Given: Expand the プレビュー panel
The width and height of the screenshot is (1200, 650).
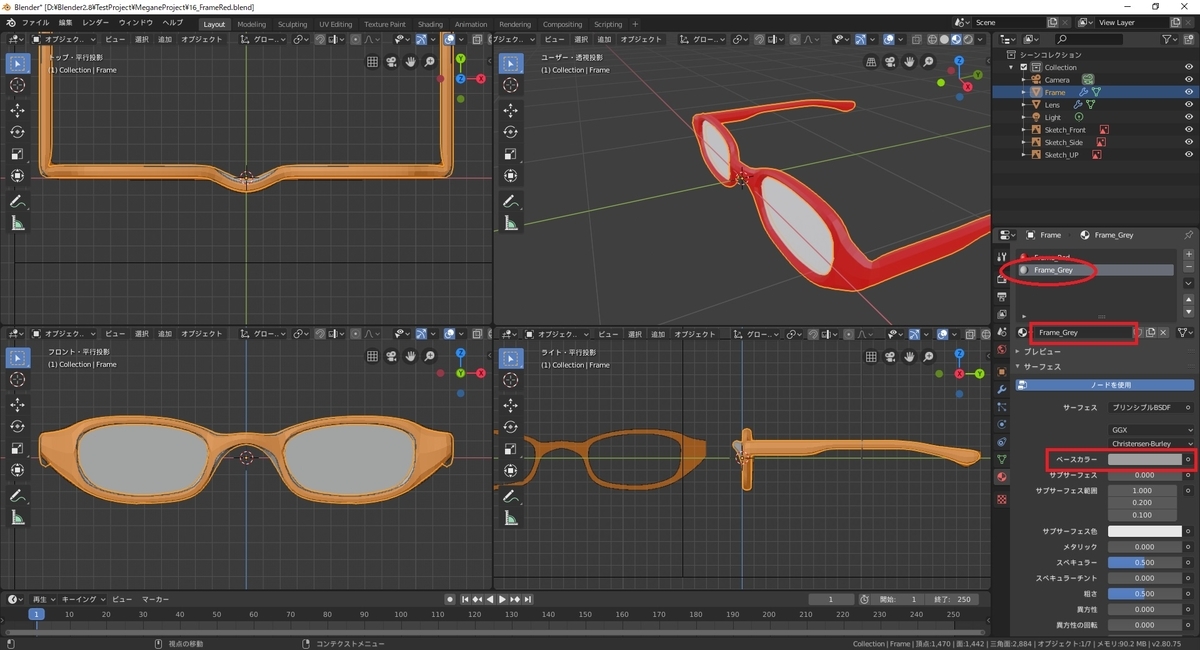Looking at the screenshot, I should [1042, 352].
